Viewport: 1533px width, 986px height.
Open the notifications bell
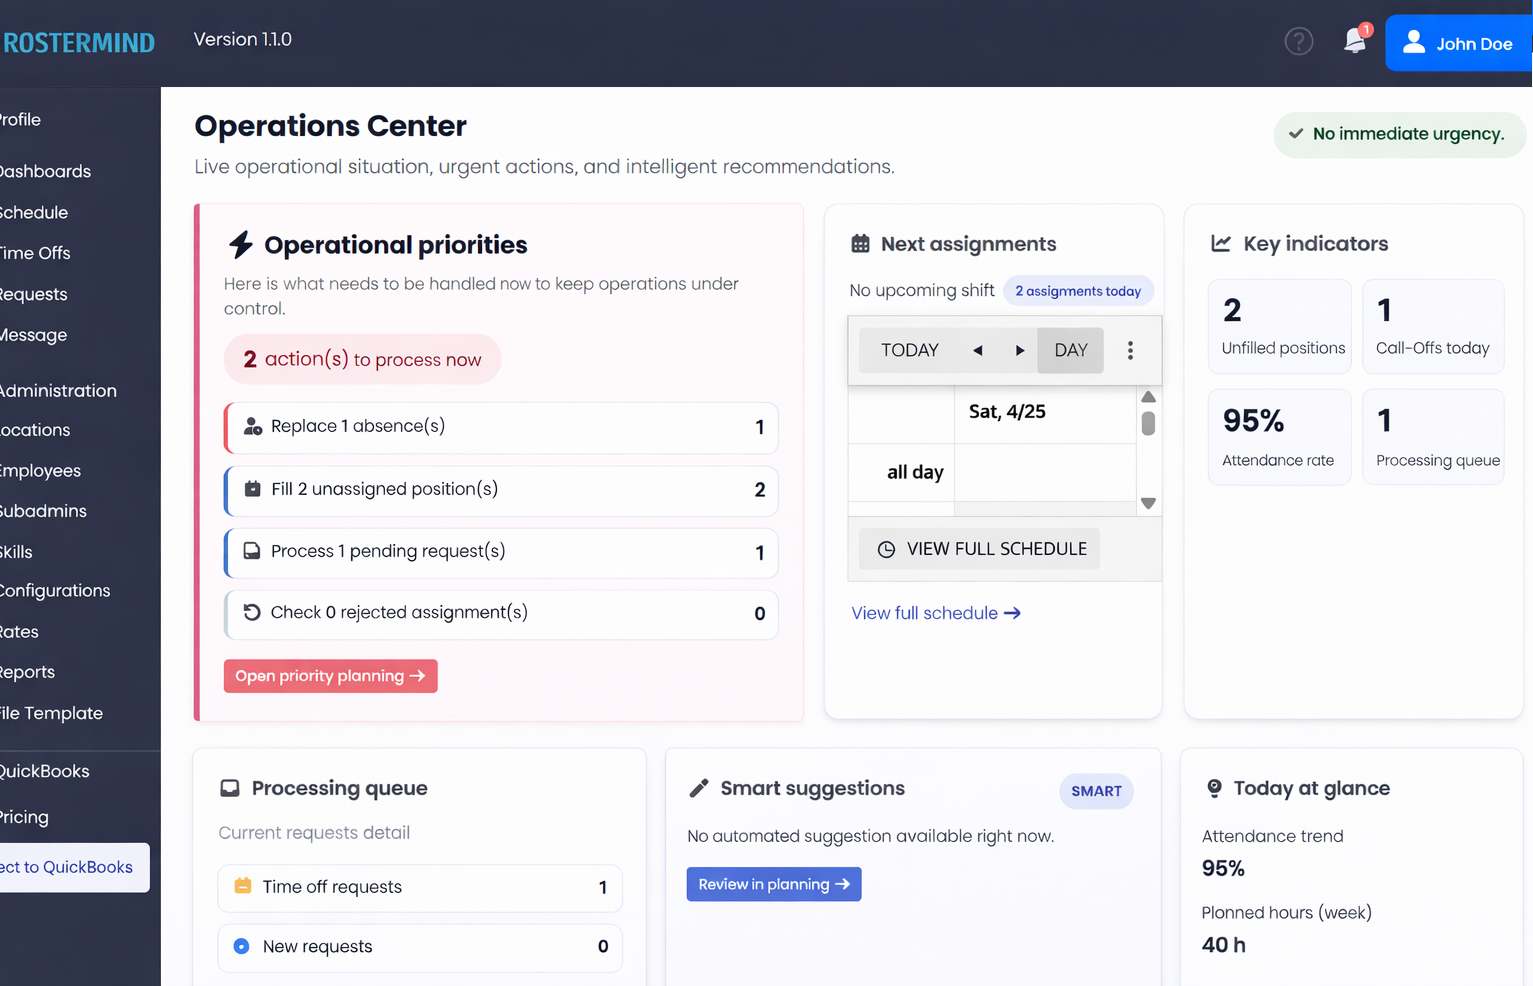(x=1354, y=40)
